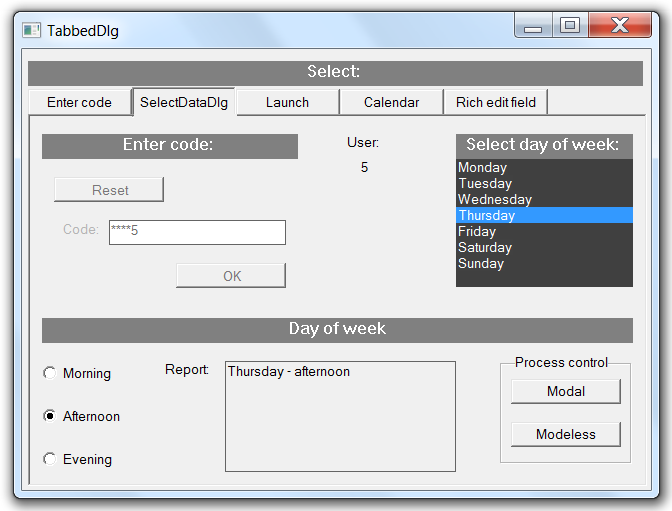The image size is (672, 511).
Task: Click inside the Report text box
Action: [x=340, y=416]
